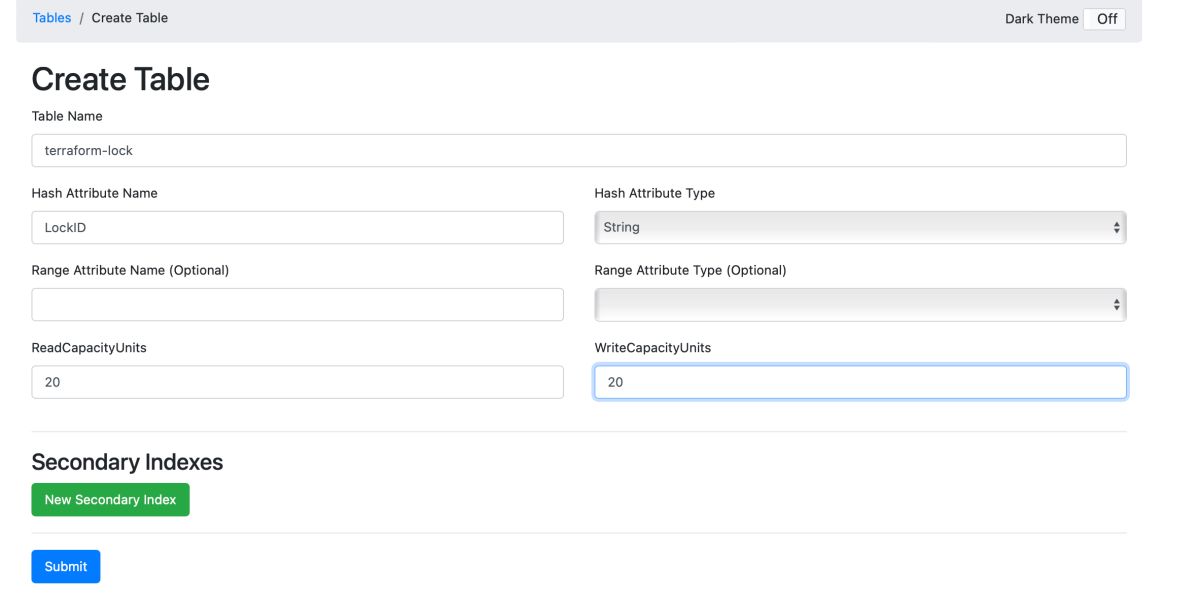The image size is (1200, 598).
Task: Click the Hash Attribute Name field with LockID
Action: [x=297, y=228]
